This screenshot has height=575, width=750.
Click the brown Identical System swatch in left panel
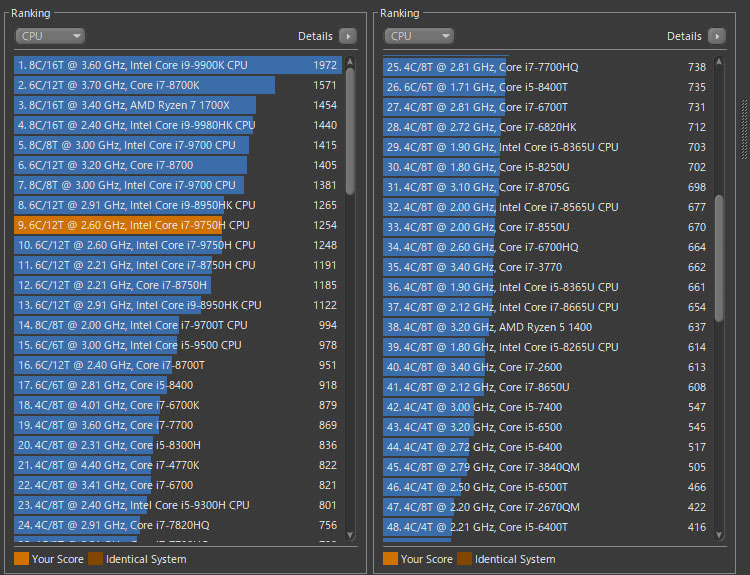point(96,559)
